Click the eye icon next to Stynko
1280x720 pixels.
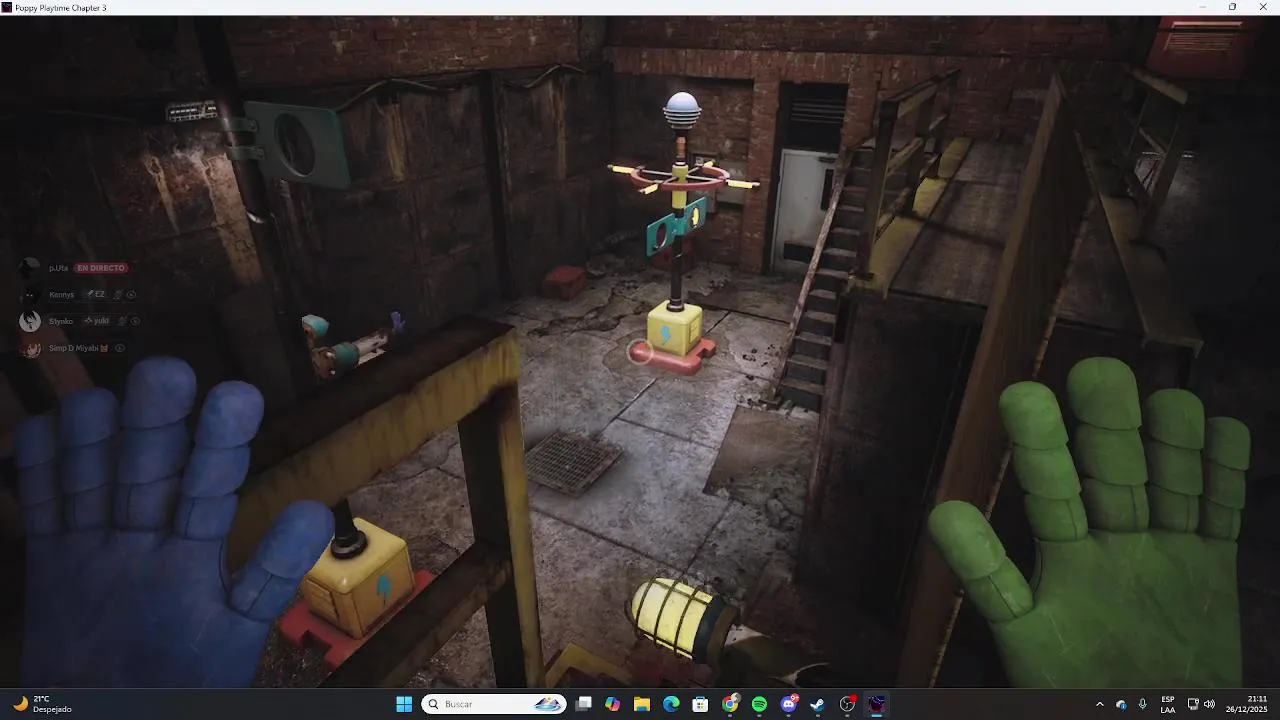point(135,321)
